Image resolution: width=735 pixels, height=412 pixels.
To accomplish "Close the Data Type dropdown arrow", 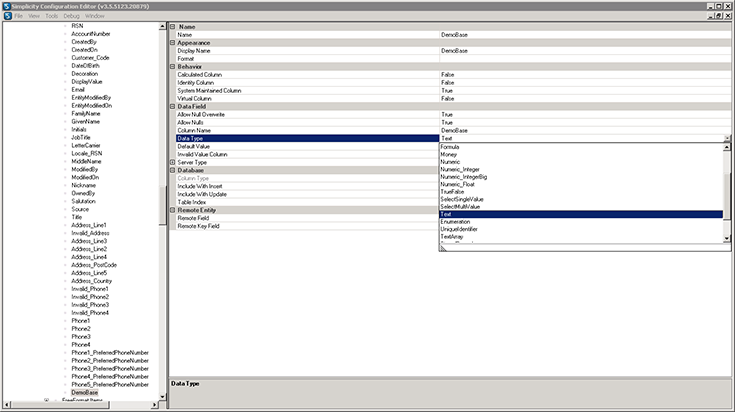I will pyautogui.click(x=727, y=138).
